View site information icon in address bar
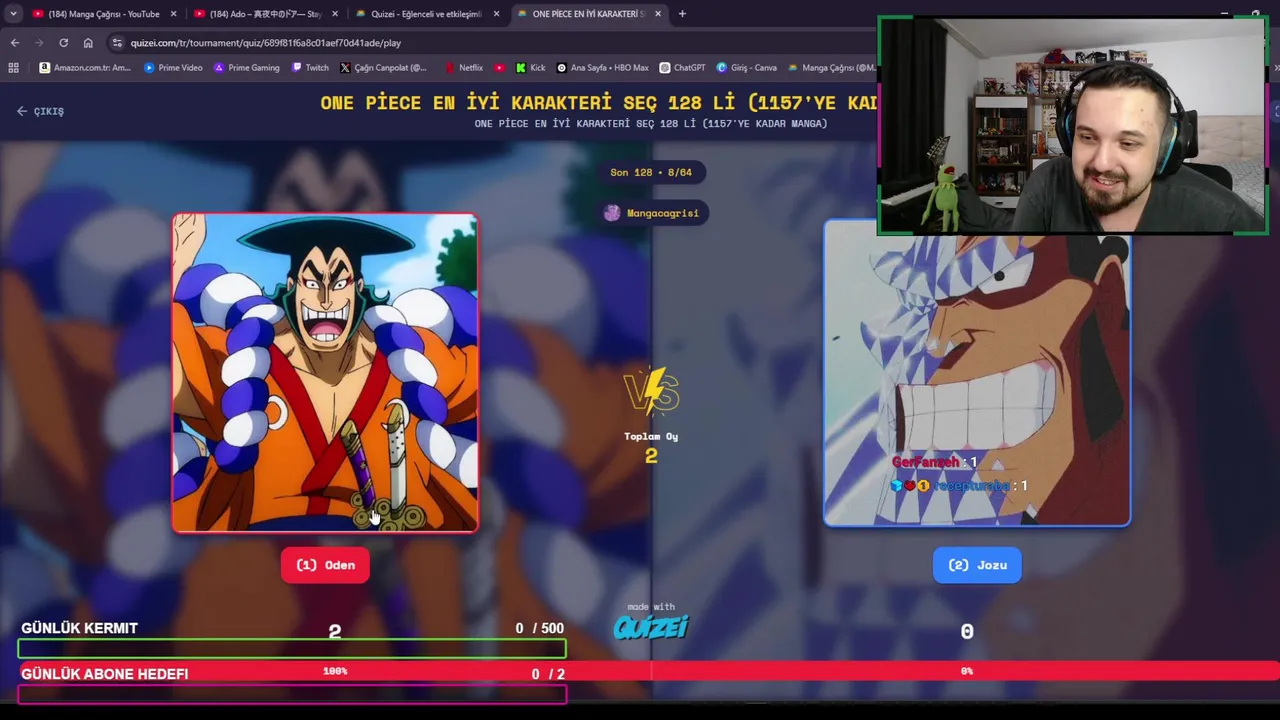 [117, 43]
